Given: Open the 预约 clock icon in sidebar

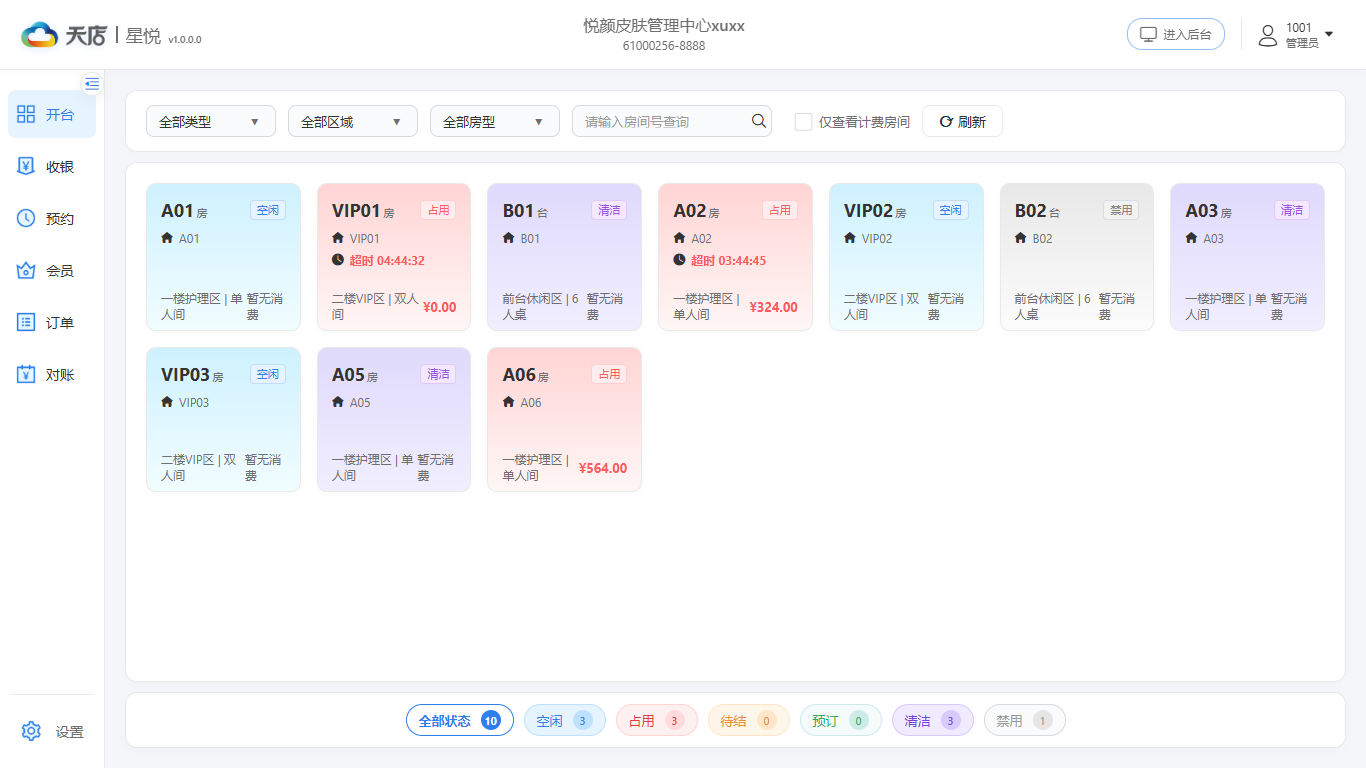Looking at the screenshot, I should point(26,218).
